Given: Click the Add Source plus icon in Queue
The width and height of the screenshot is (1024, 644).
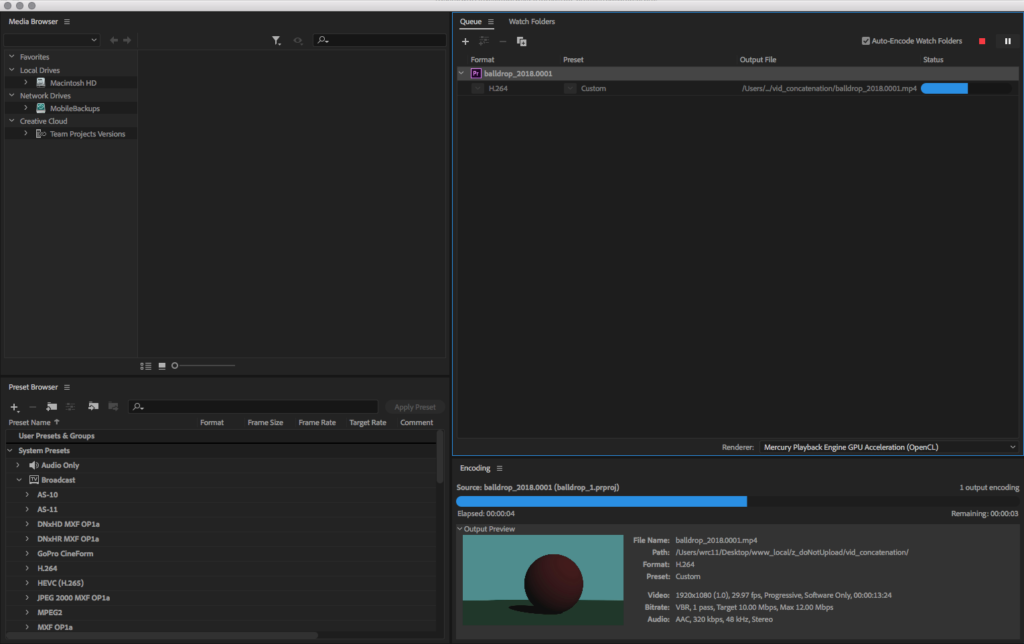Looking at the screenshot, I should click(465, 41).
